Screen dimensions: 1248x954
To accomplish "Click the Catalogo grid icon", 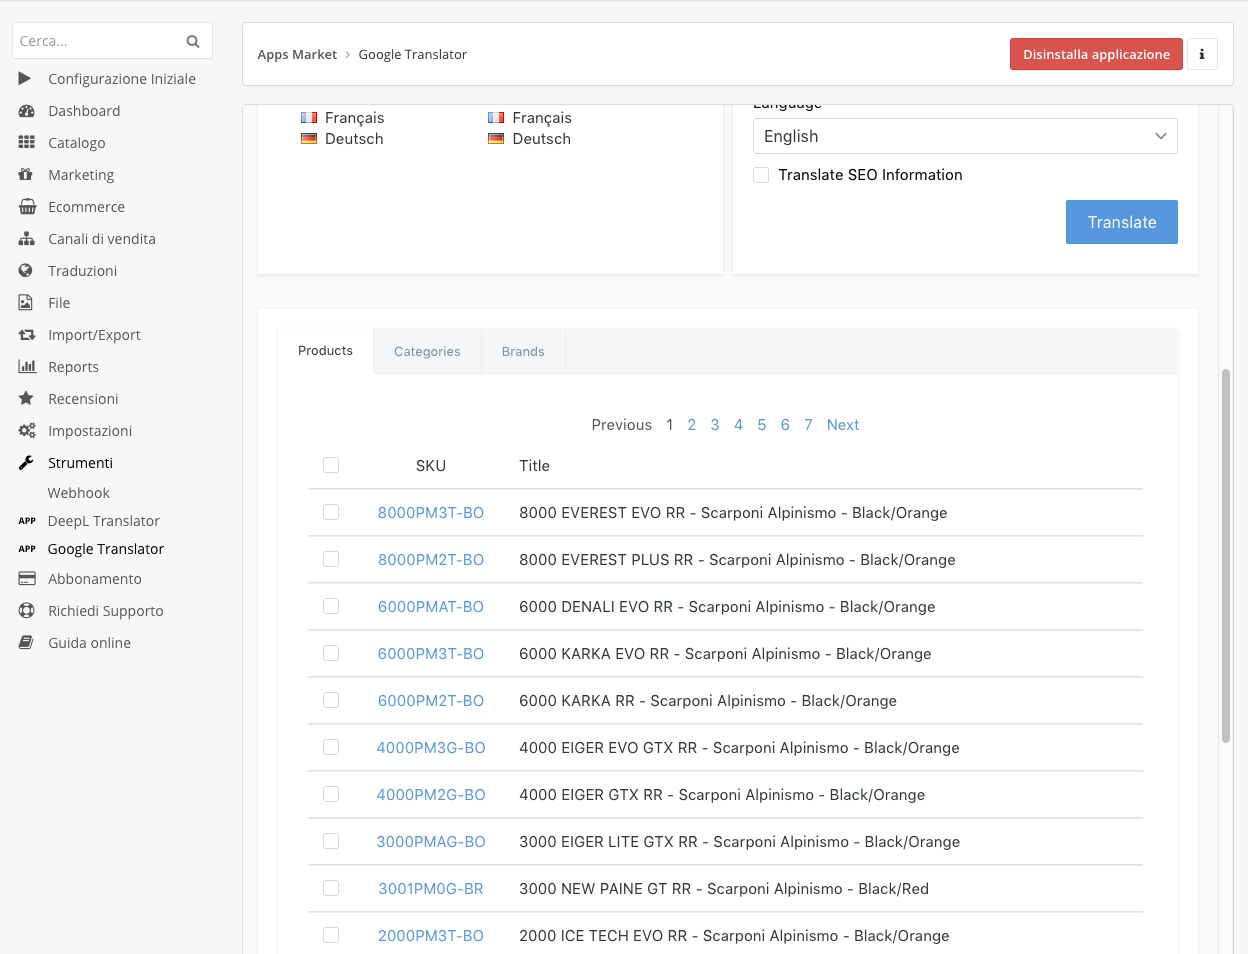I will point(27,143).
